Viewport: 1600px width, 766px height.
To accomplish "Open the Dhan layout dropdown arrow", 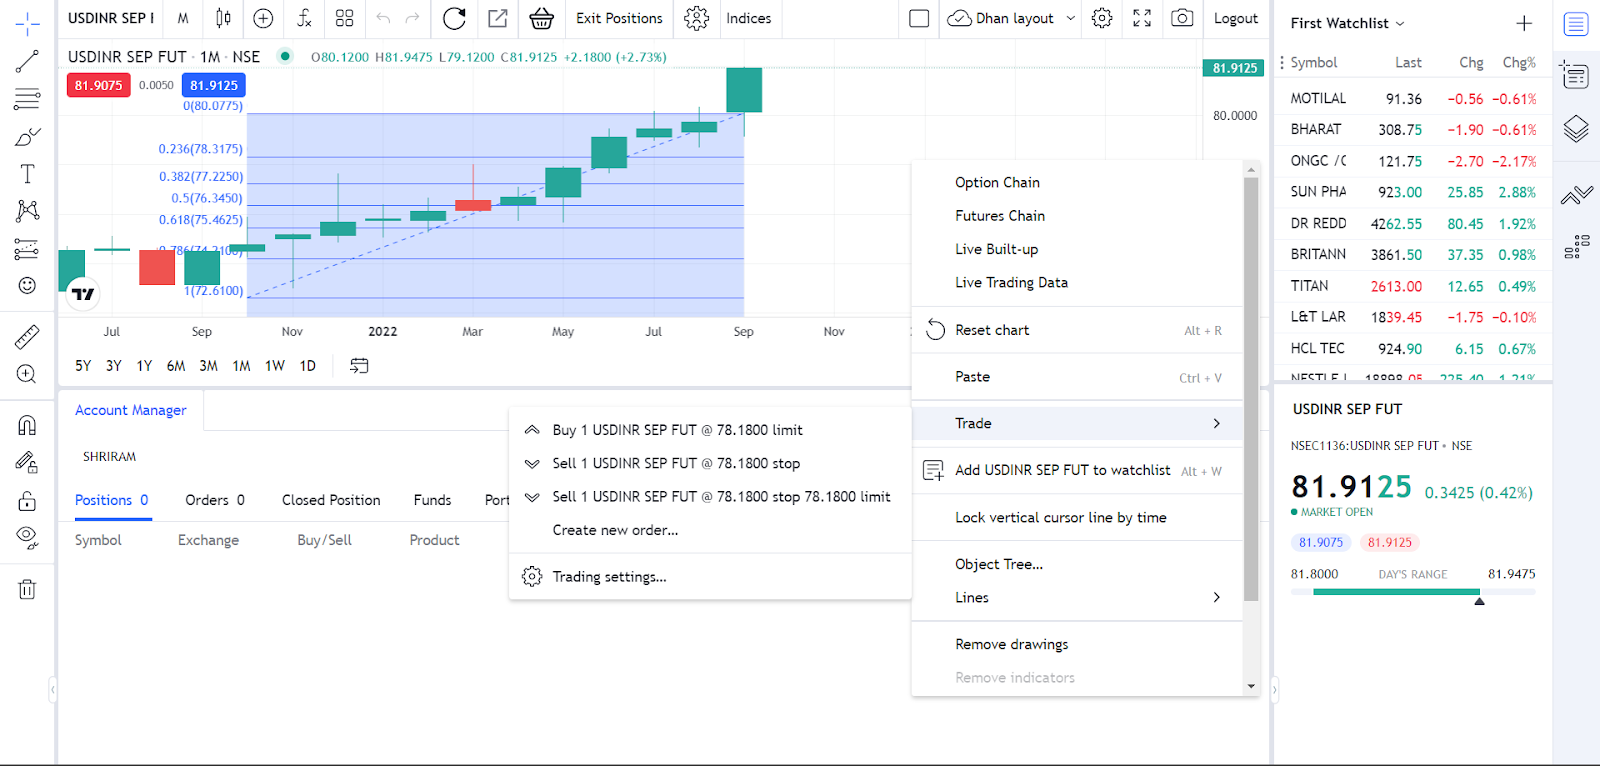I will pos(1071,18).
